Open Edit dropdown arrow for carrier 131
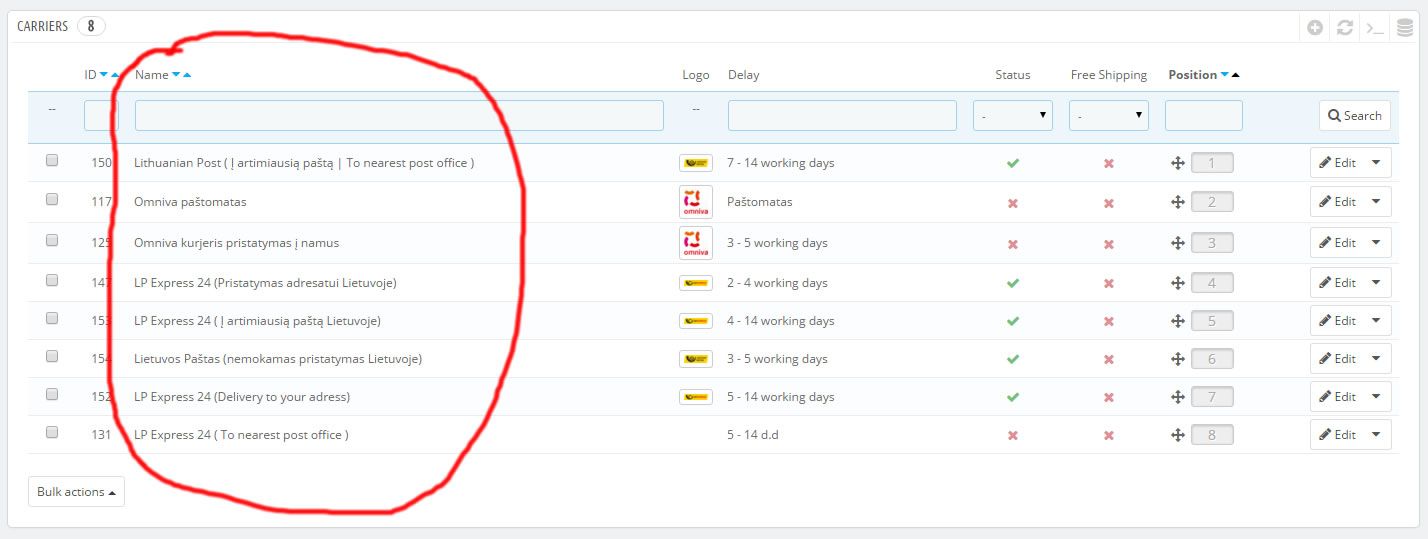The height and width of the screenshot is (539, 1428). [1378, 435]
